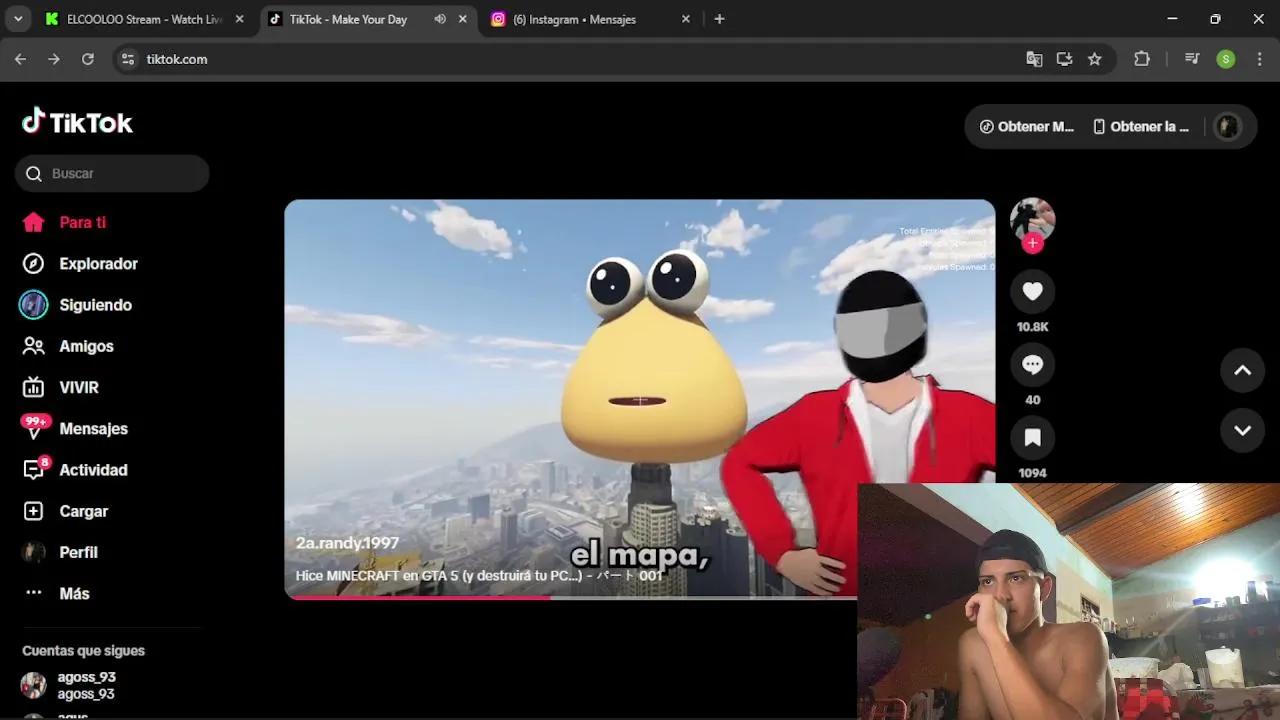Go to the Siguiendo feed
Screen dimensions: 1280x720
click(76, 305)
